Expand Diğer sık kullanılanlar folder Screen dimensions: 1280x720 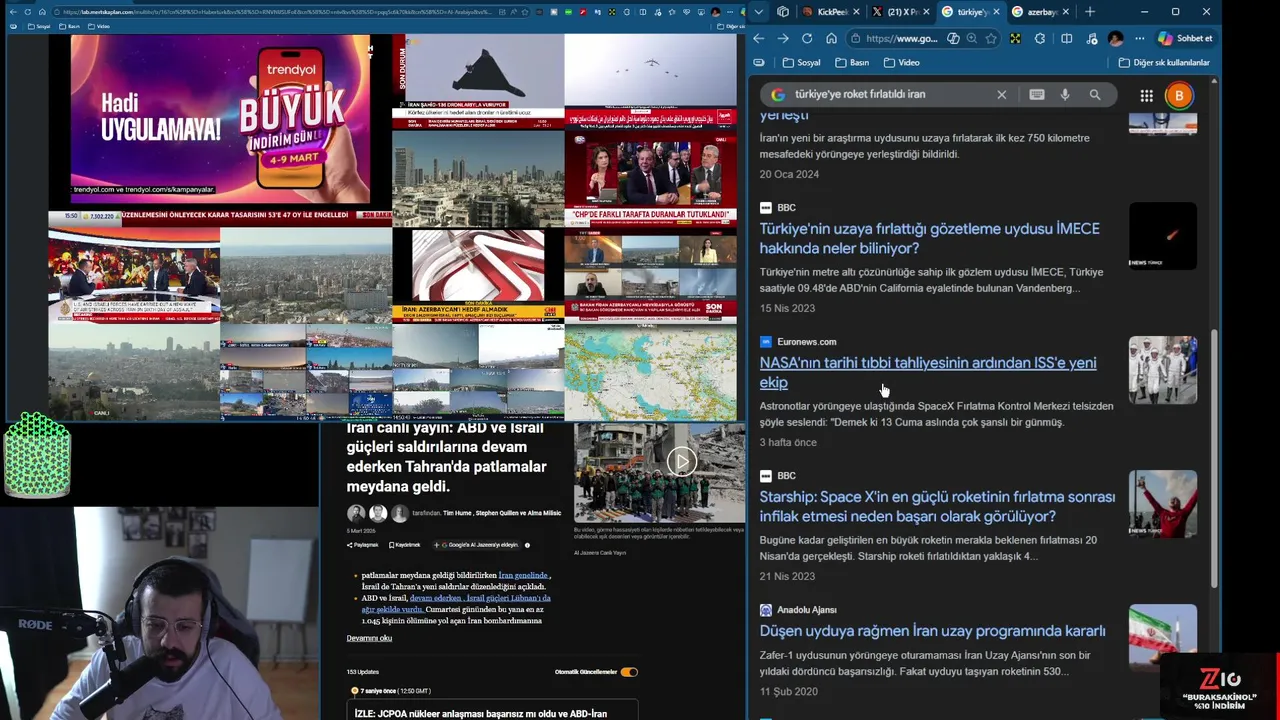click(1164, 62)
